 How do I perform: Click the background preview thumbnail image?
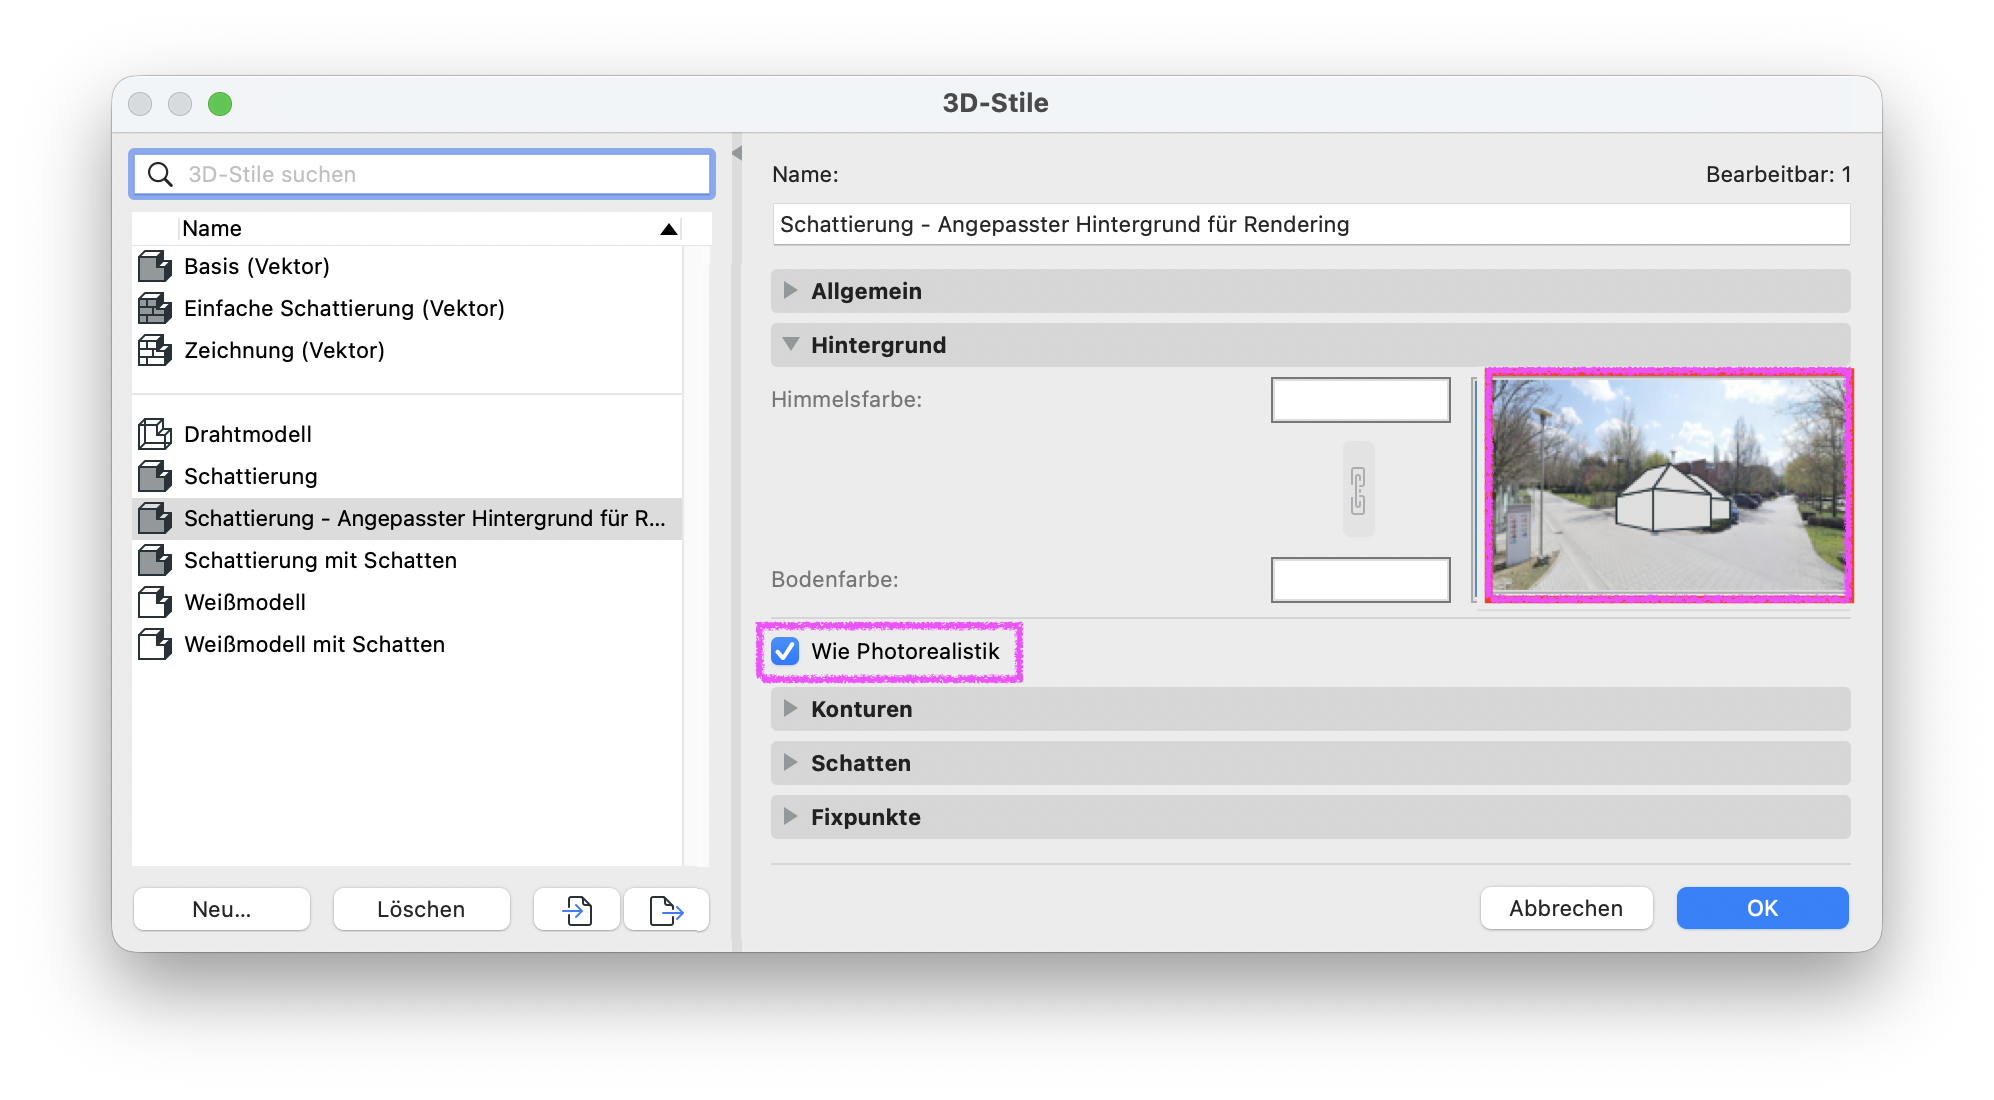coord(1669,486)
